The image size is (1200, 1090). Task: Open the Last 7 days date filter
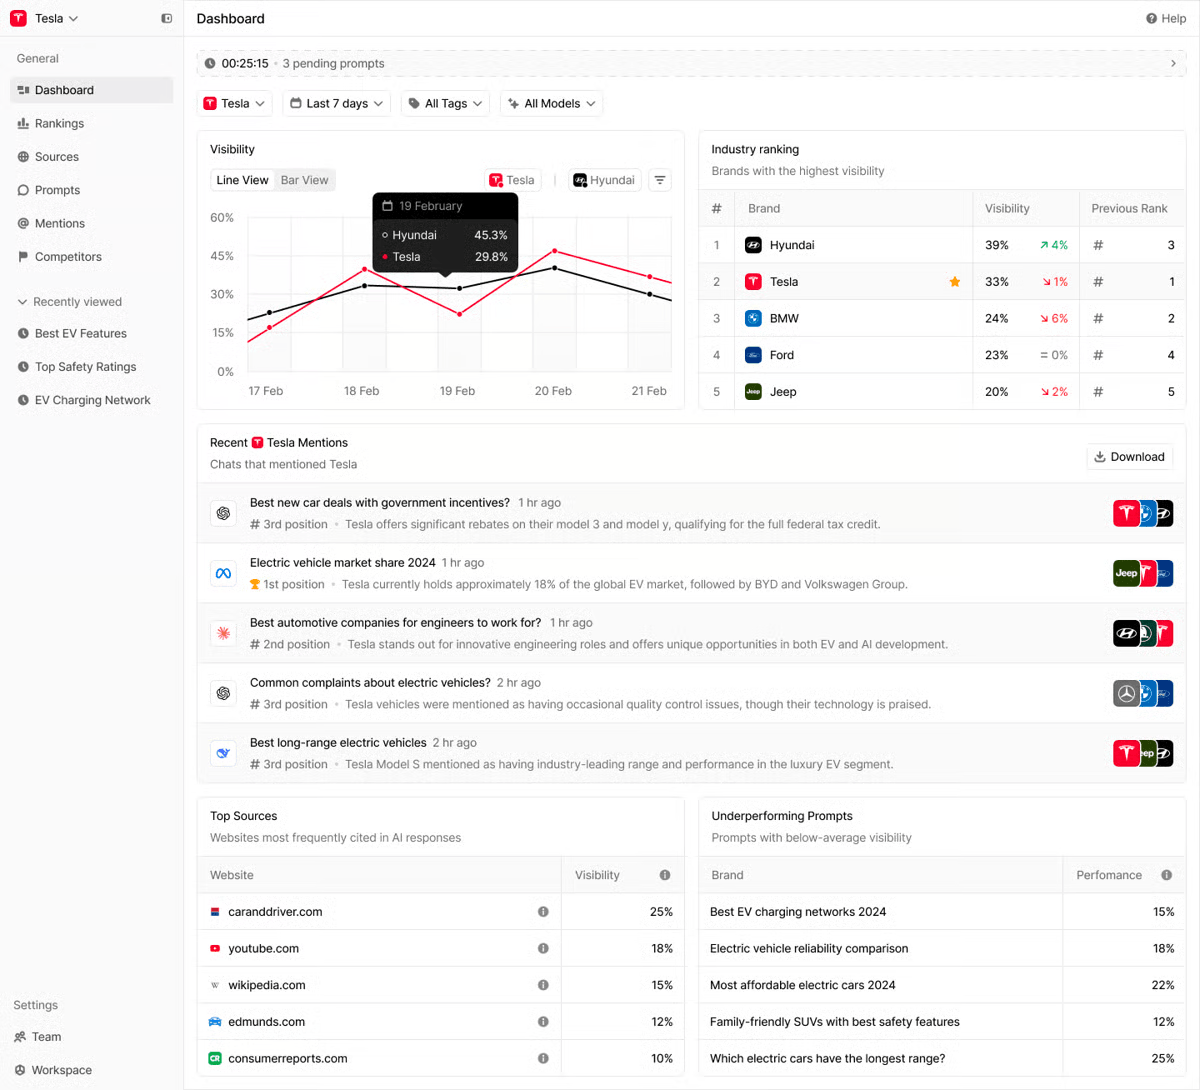point(336,103)
